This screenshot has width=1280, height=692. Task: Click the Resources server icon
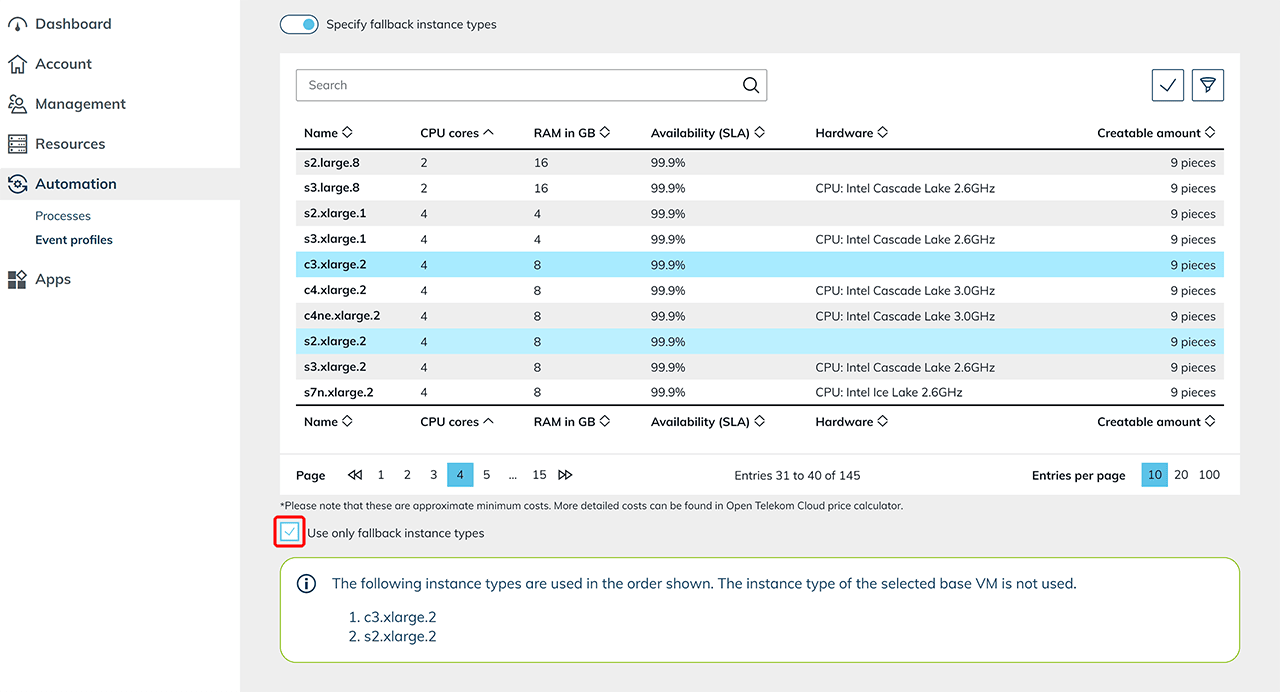pyautogui.click(x=17, y=144)
